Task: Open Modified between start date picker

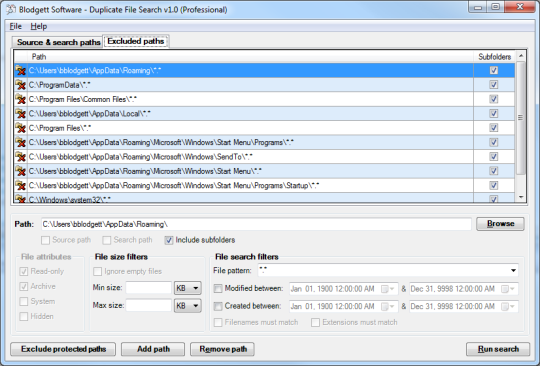Action: pos(388,289)
